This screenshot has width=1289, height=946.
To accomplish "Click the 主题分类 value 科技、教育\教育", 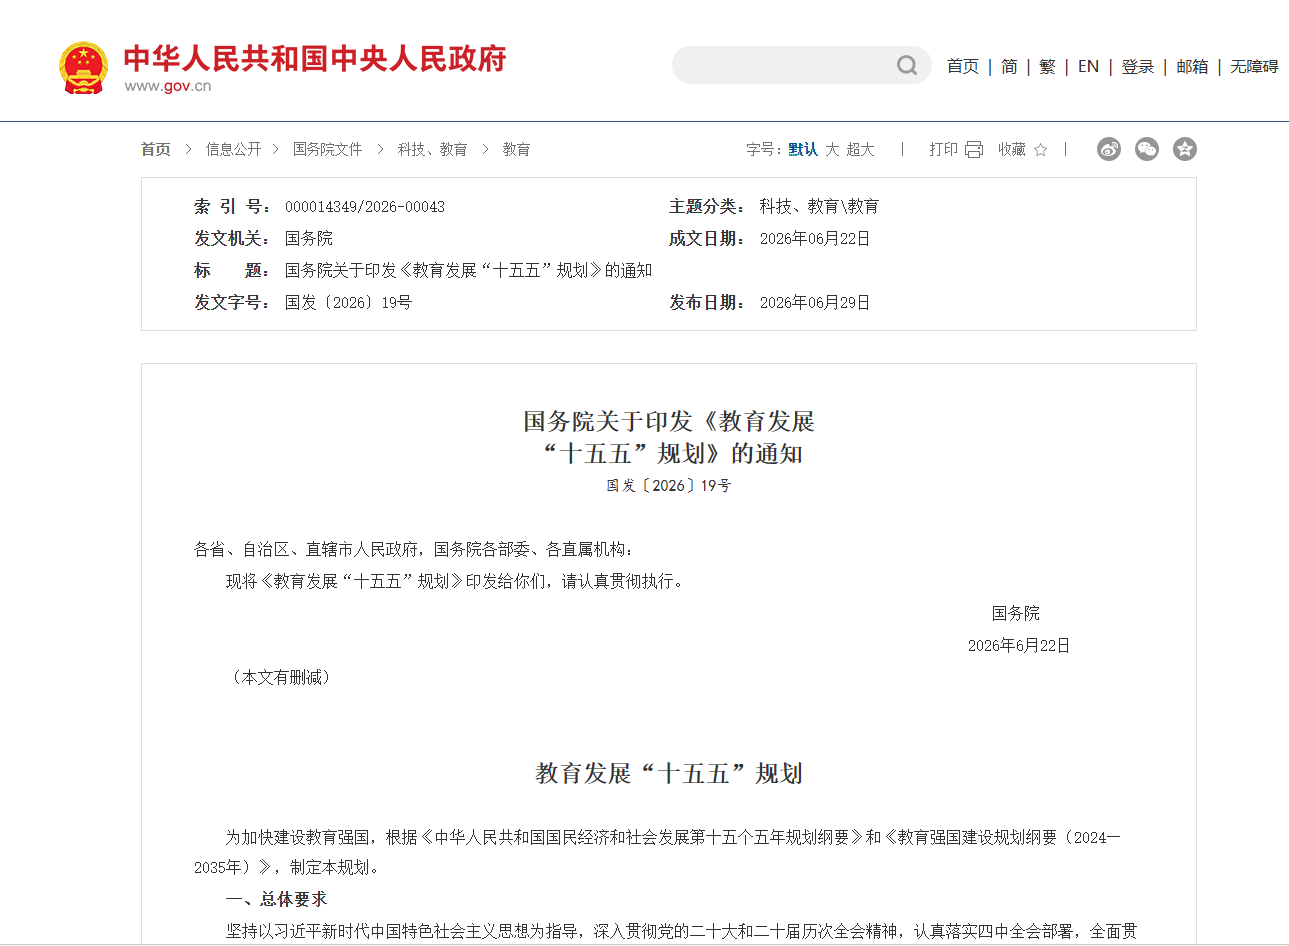I will 819,207.
